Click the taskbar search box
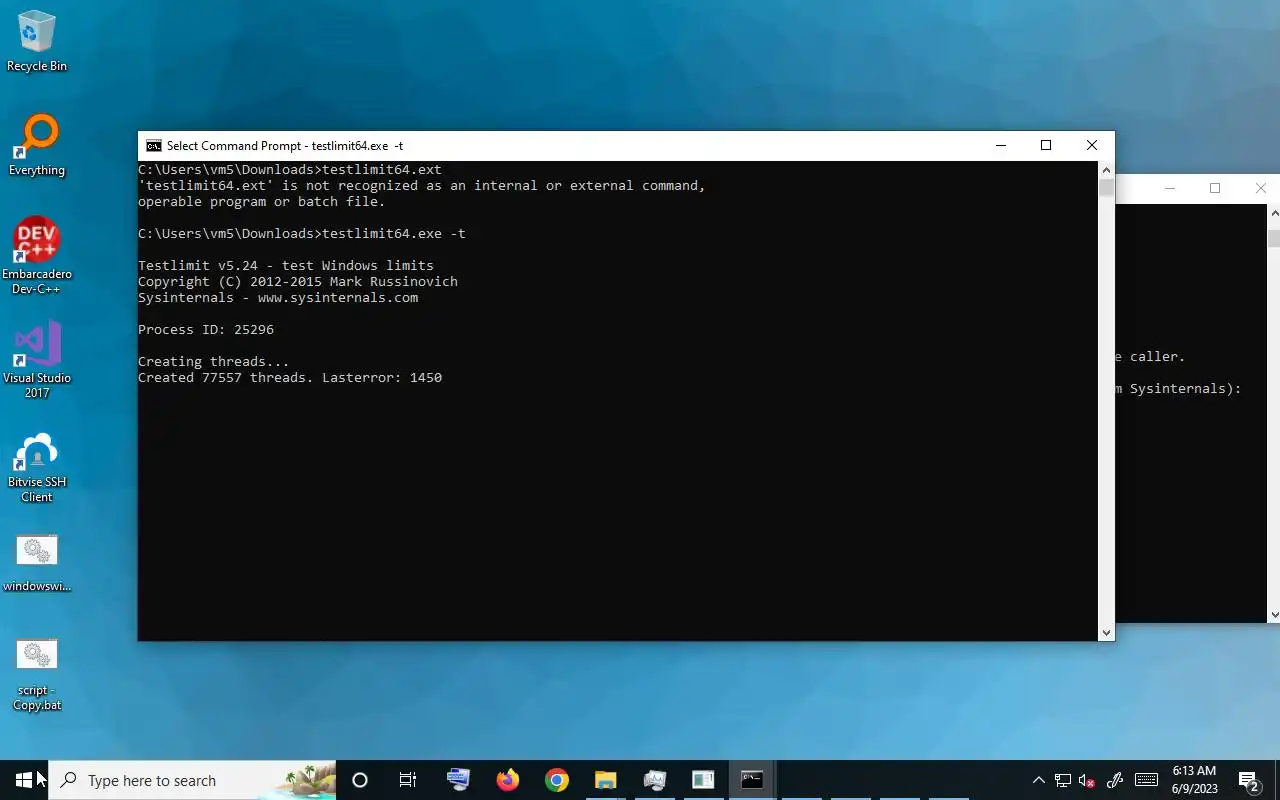 tap(192, 780)
